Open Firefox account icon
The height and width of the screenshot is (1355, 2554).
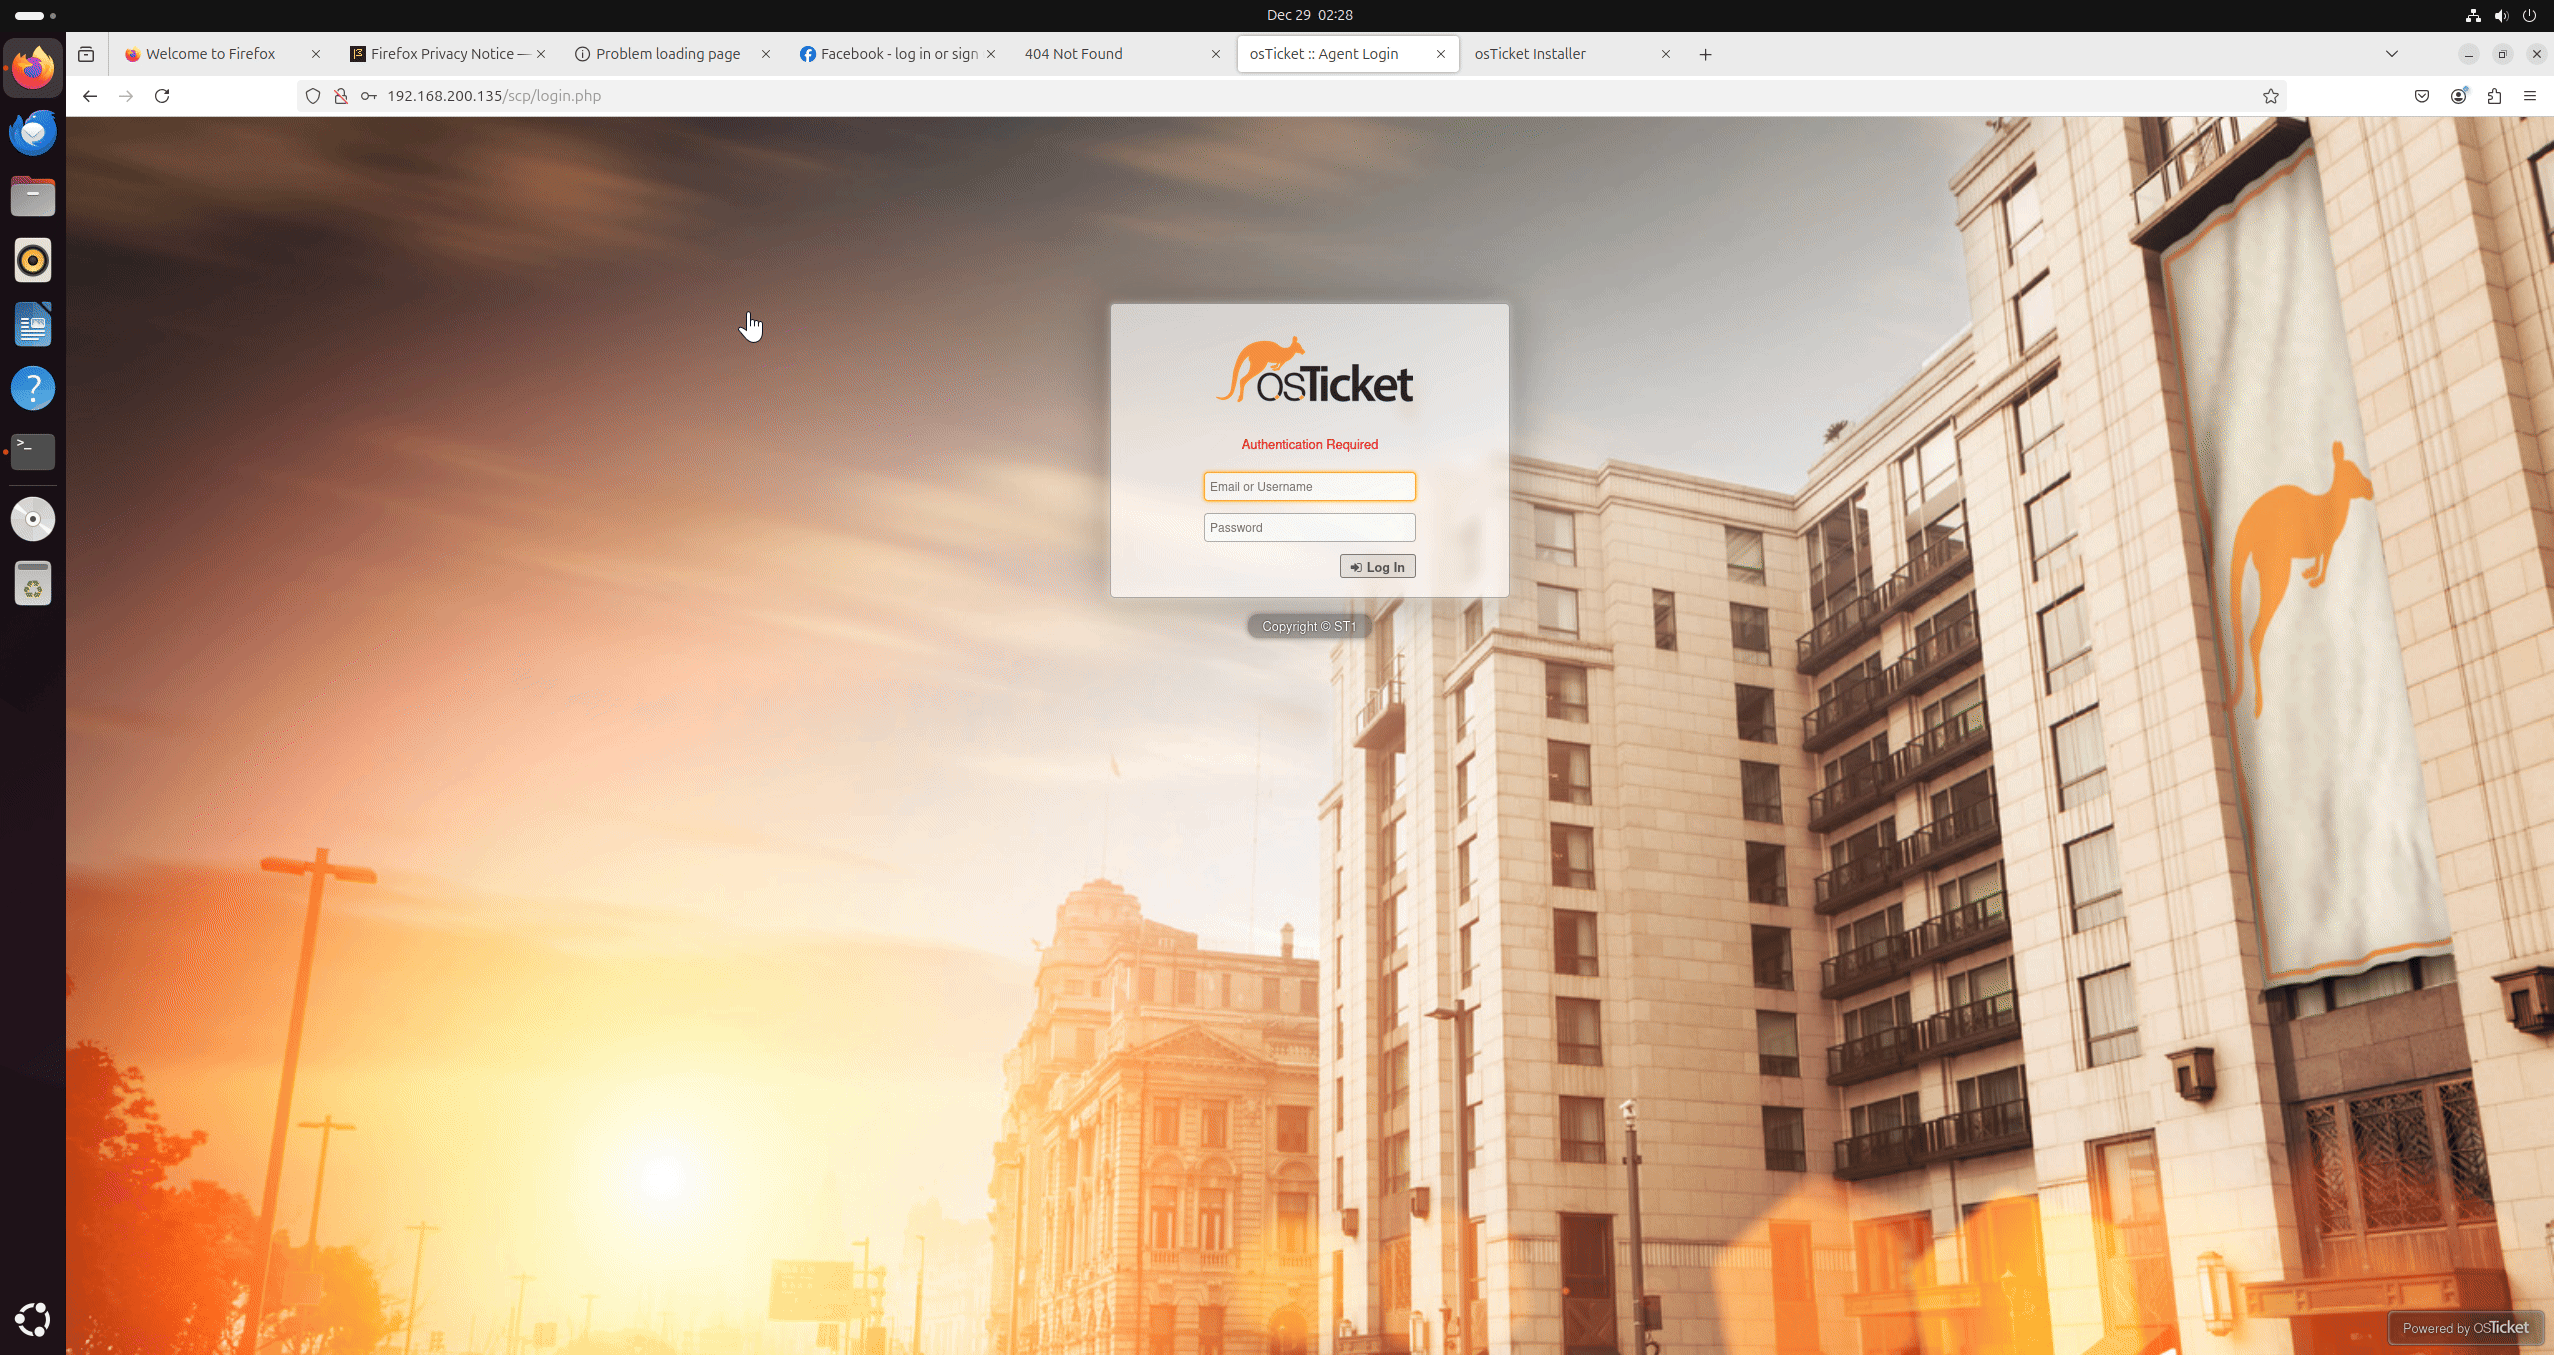[2458, 96]
